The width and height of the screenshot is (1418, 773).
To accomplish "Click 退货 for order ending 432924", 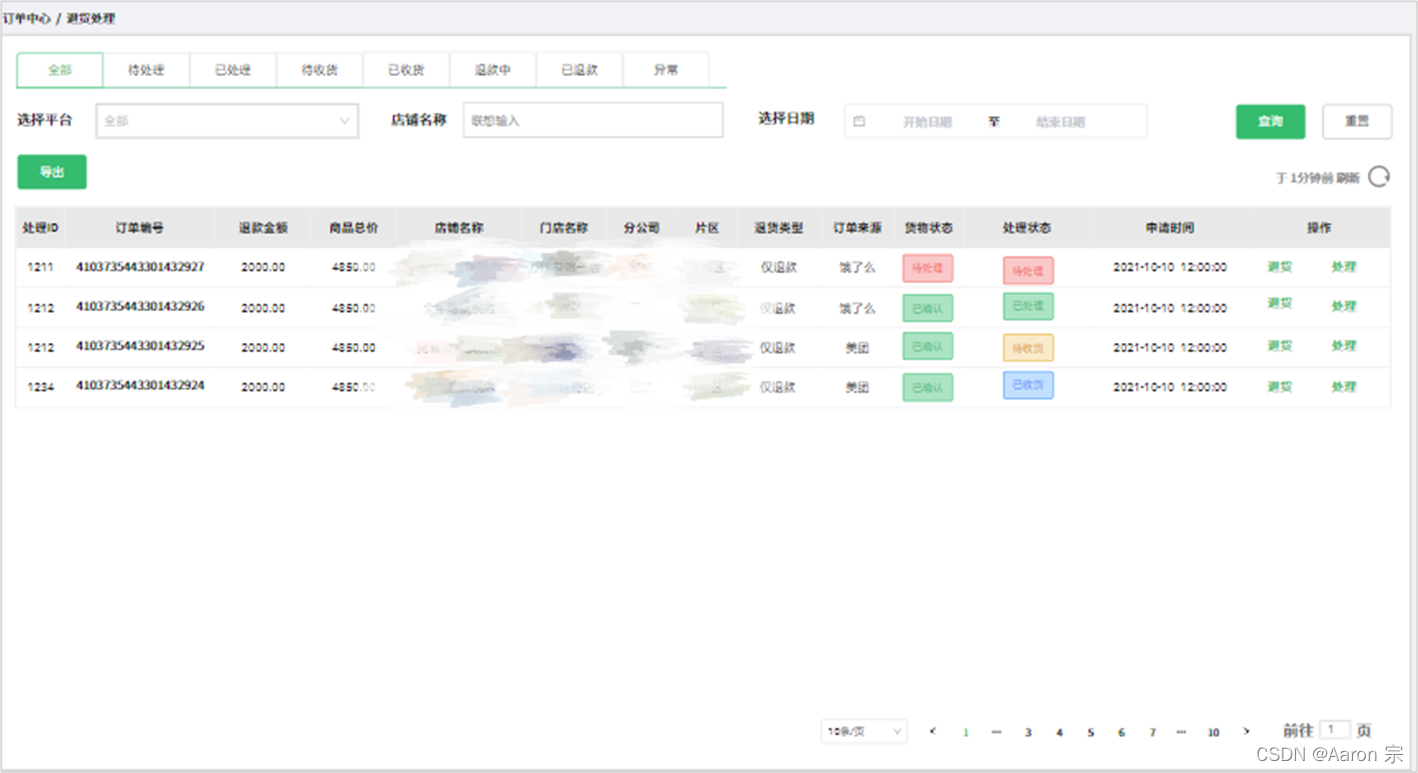I will (1280, 386).
